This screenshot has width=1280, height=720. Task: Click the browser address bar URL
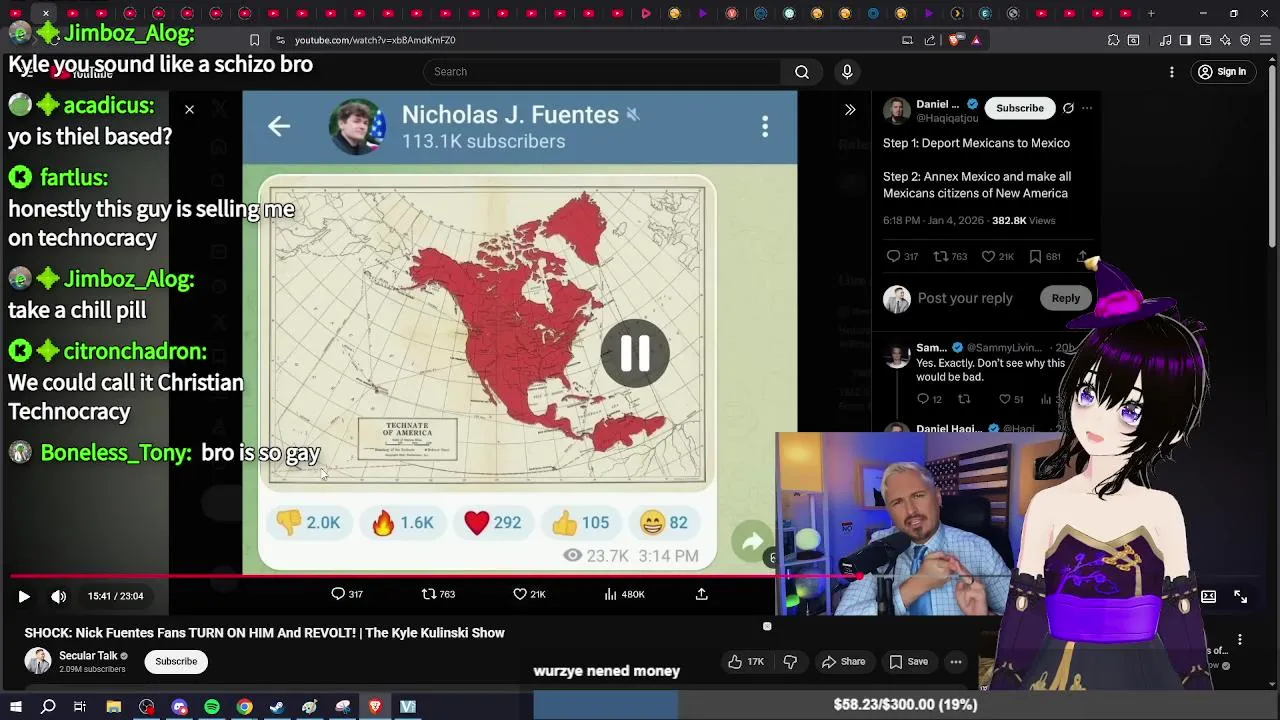pos(375,40)
